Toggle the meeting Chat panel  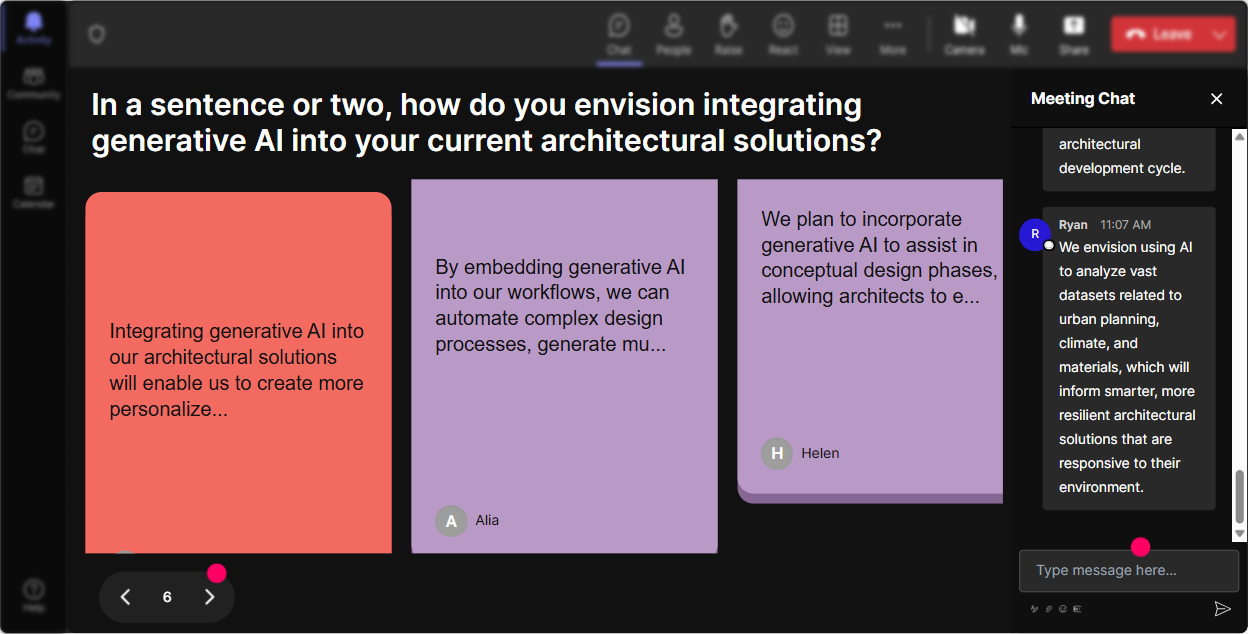coord(619,34)
